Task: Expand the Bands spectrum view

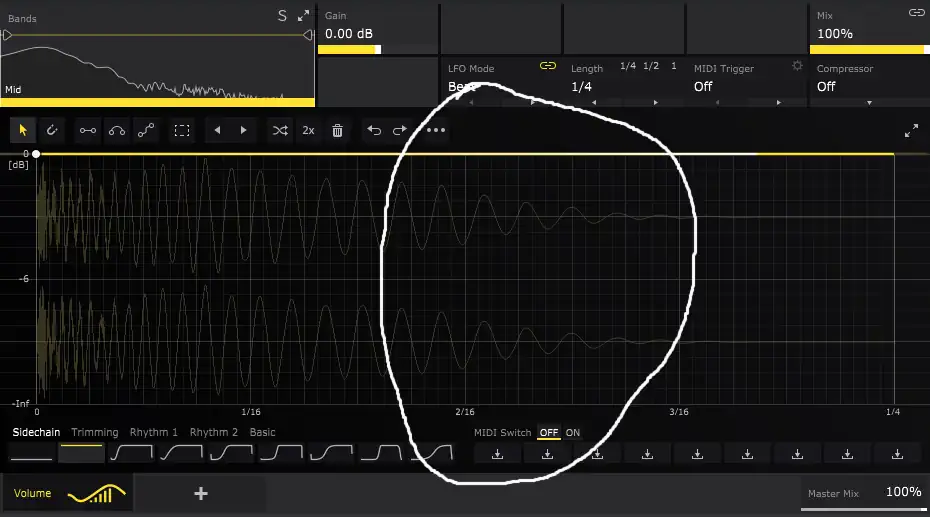Action: pos(304,16)
